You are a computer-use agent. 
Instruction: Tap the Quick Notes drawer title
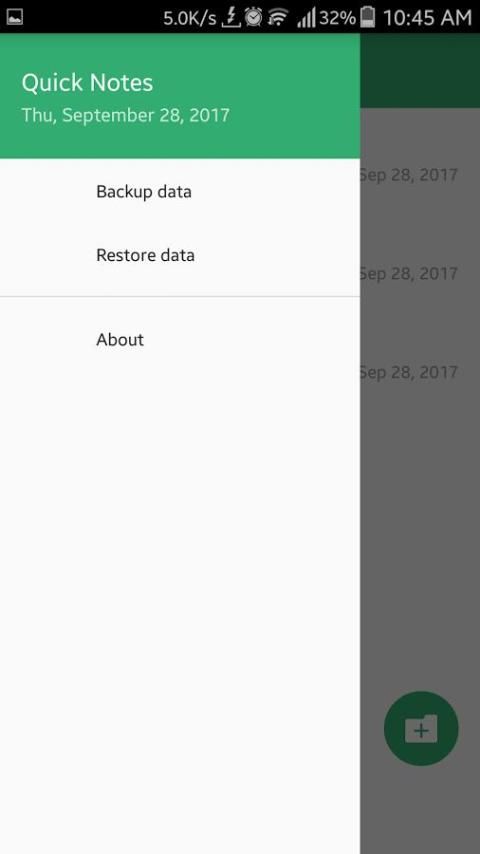coord(87,83)
